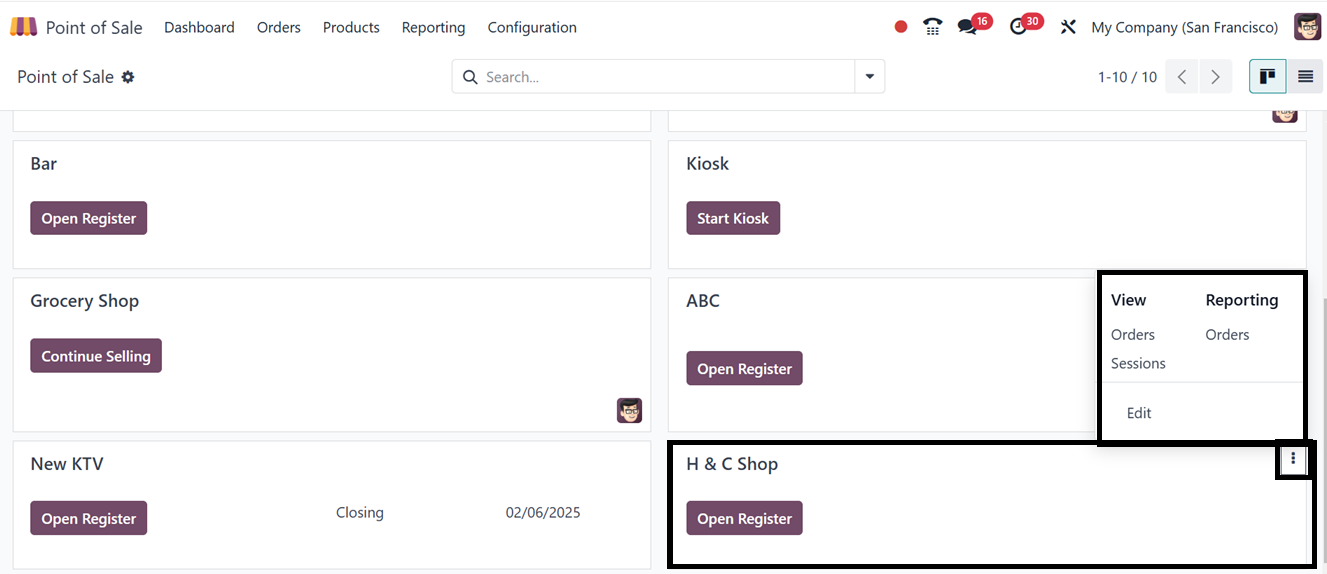Click Continue Selling for Grocery Shop
This screenshot has width=1327, height=574.
pos(96,356)
